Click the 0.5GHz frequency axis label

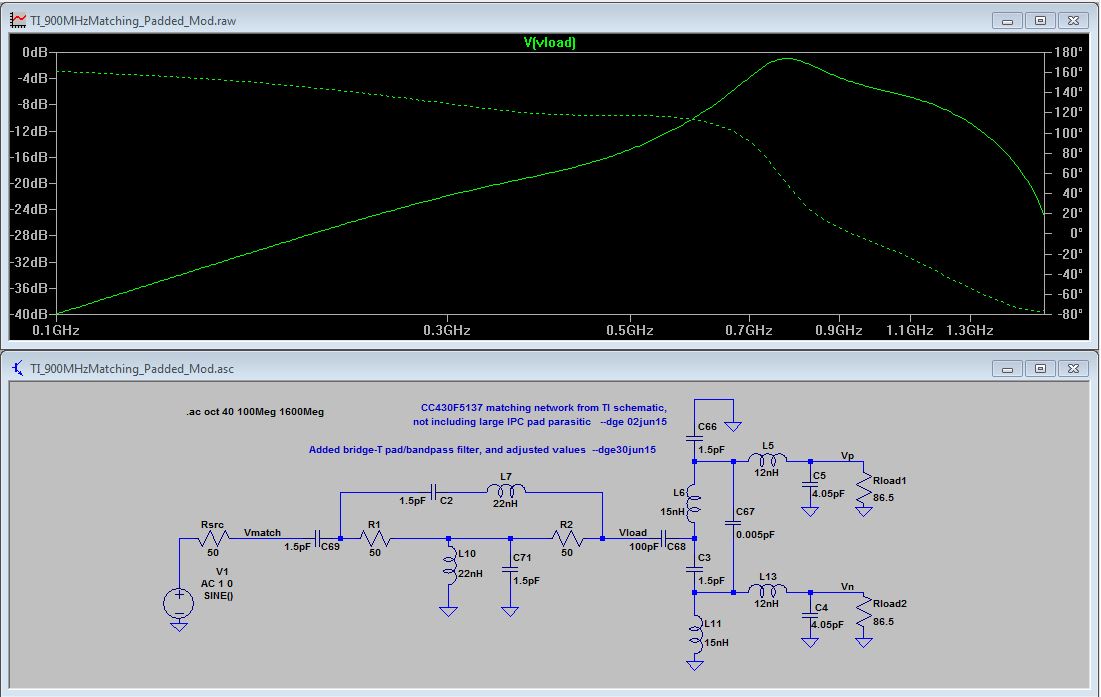(630, 330)
